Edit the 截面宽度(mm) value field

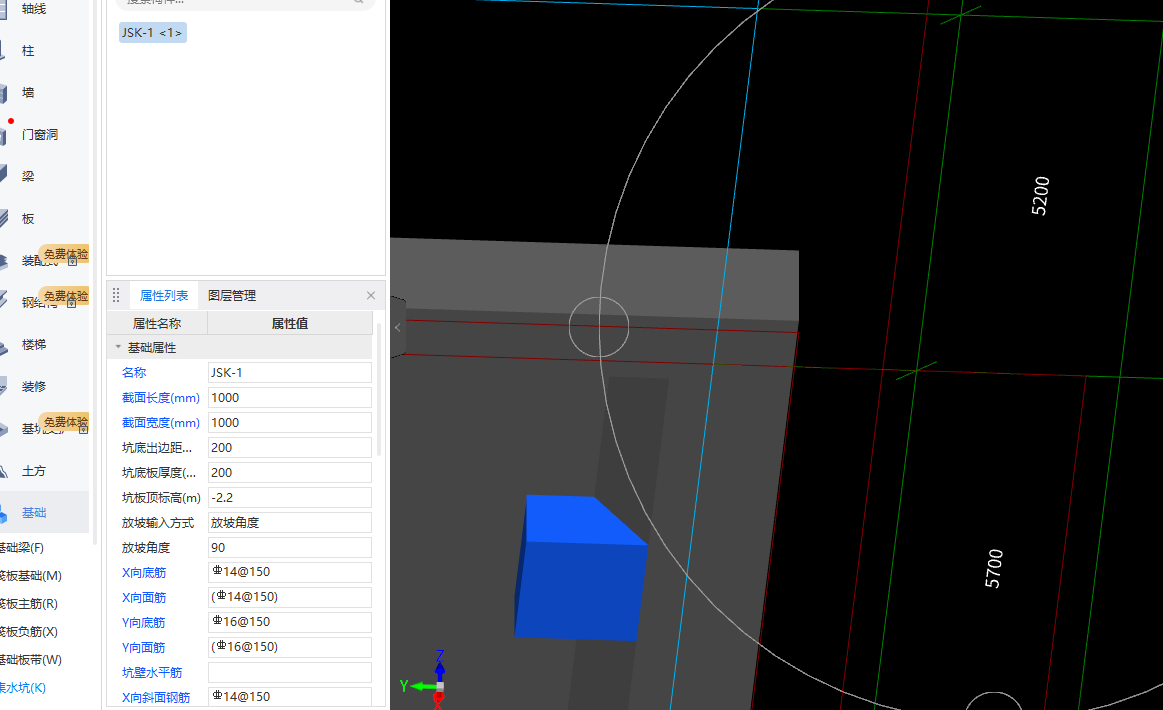(289, 423)
